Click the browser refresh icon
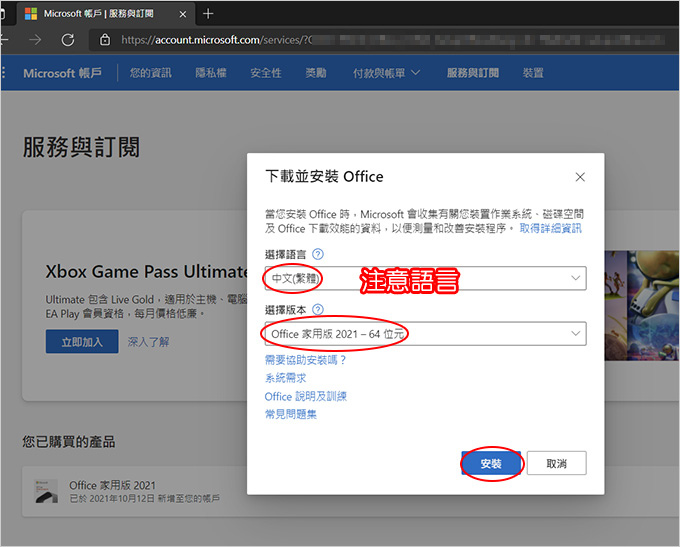The image size is (680, 547). coord(68,40)
